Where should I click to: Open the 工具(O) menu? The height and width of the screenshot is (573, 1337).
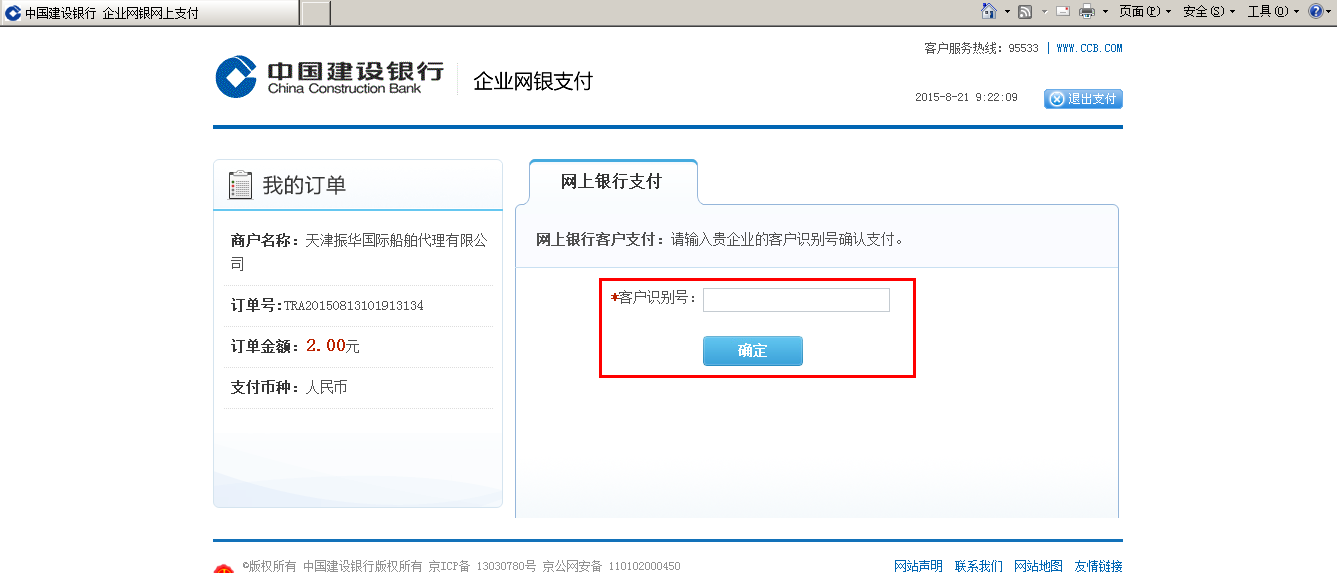pos(1274,12)
